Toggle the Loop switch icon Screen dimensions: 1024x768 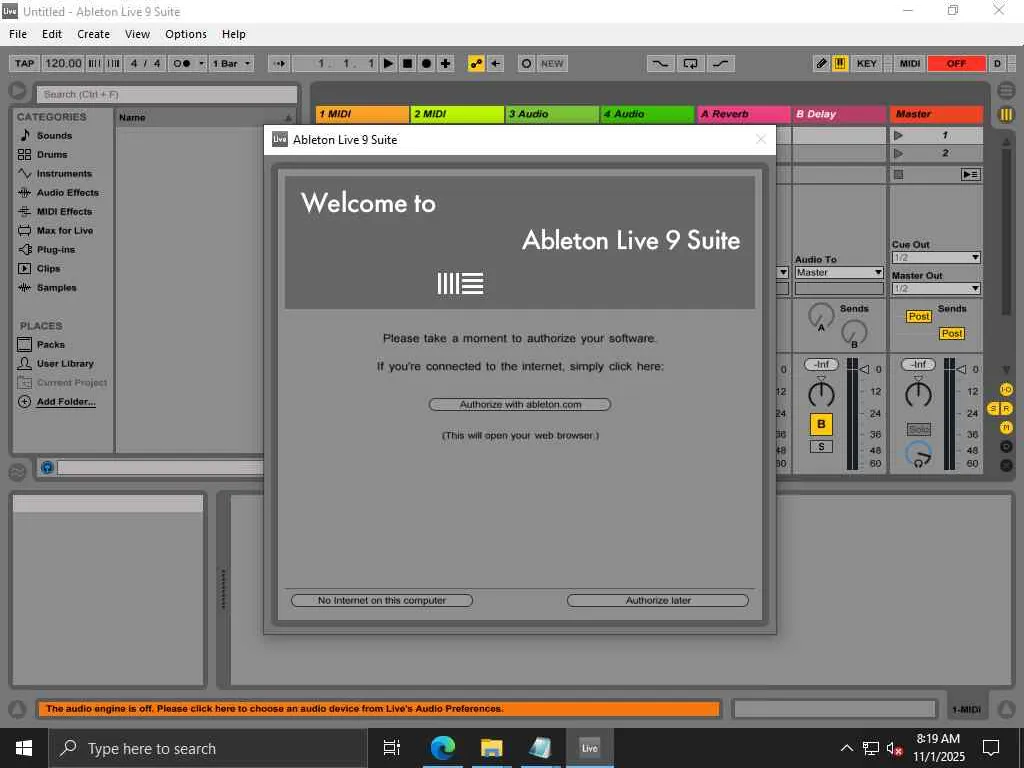coord(690,63)
